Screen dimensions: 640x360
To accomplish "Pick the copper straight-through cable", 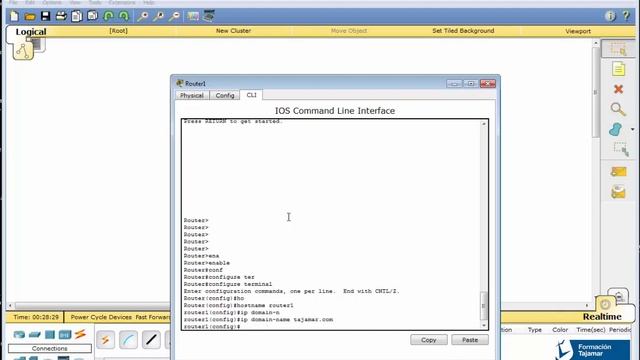I will tap(151, 340).
